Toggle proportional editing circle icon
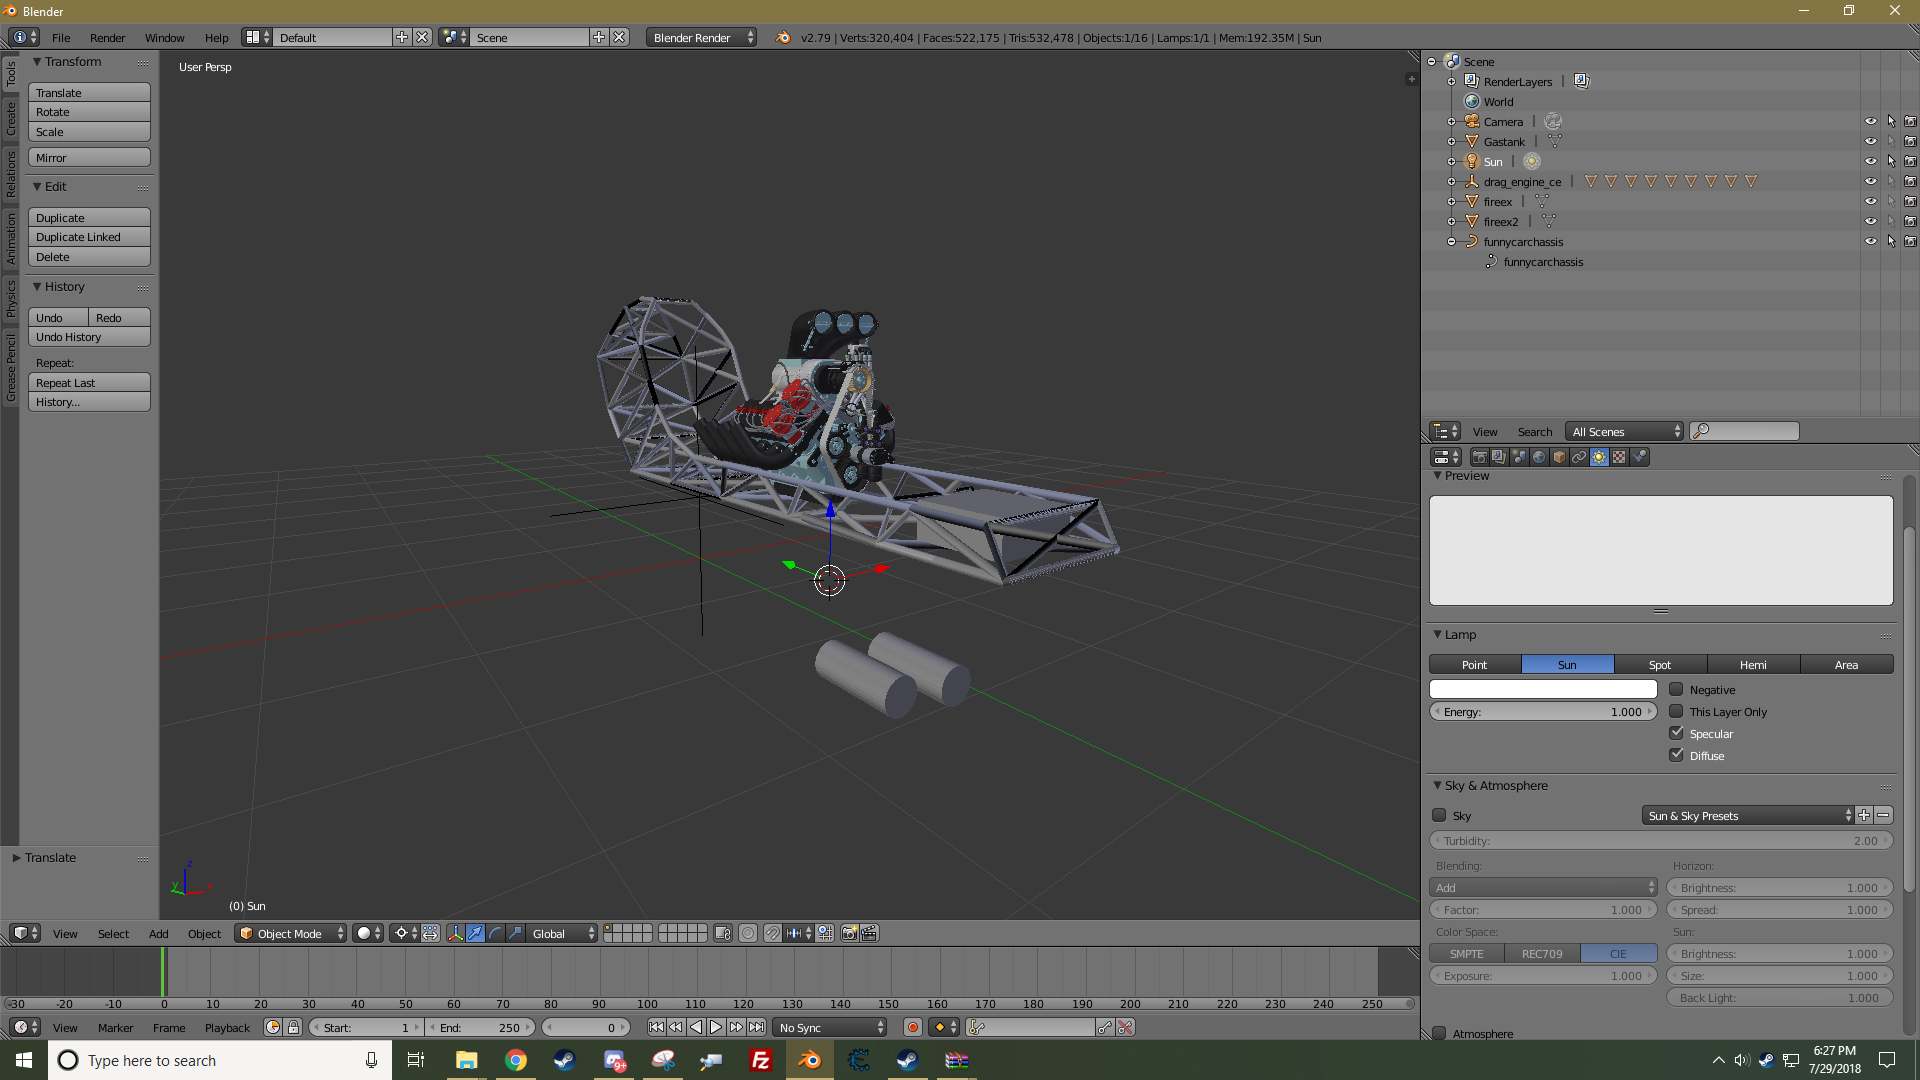The width and height of the screenshot is (1920, 1080). [x=748, y=933]
